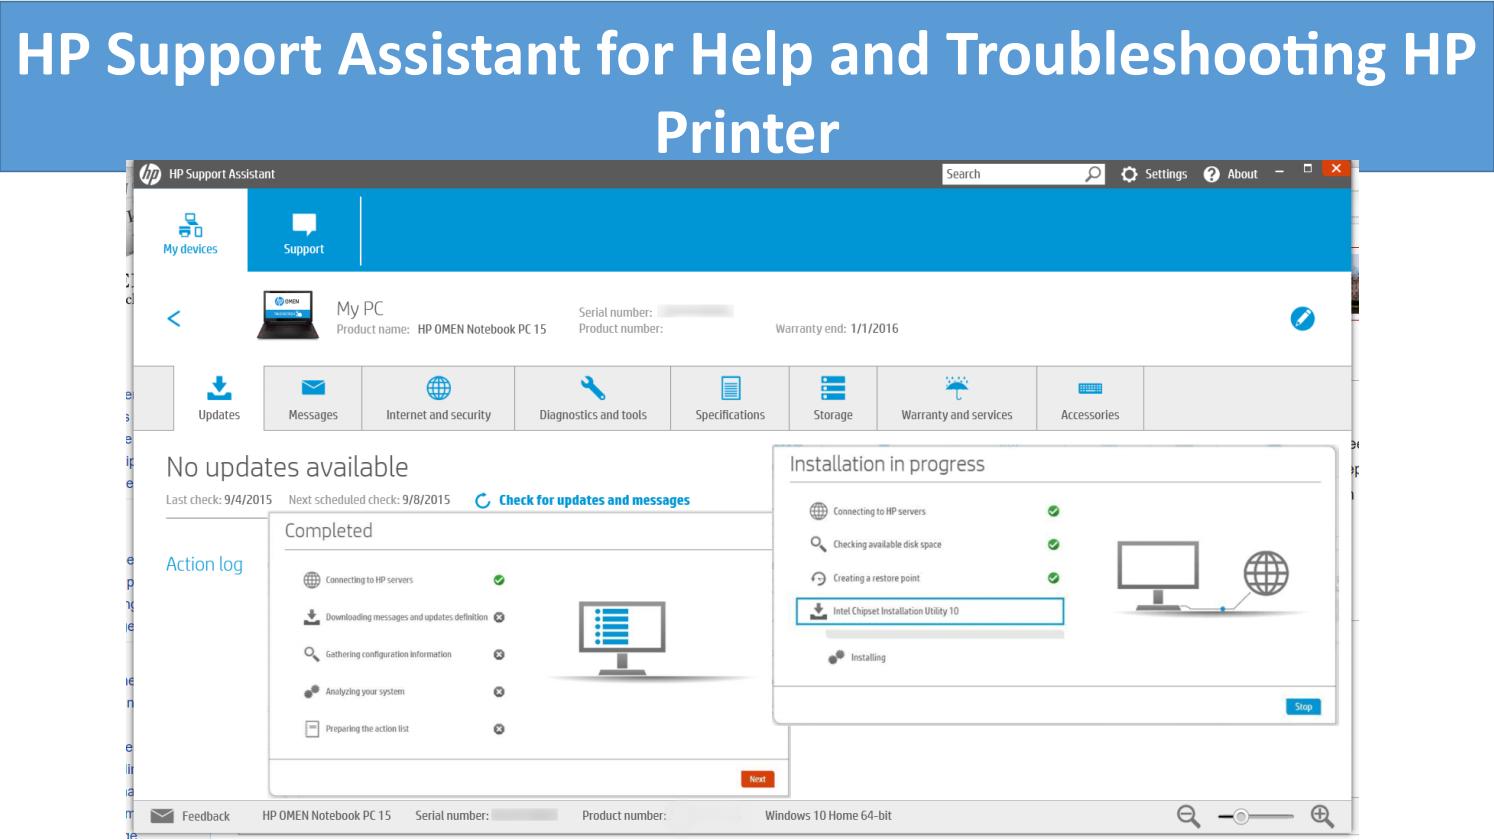The width and height of the screenshot is (1494, 840).
Task: Open the Messages tab
Action: pyautogui.click(x=313, y=398)
